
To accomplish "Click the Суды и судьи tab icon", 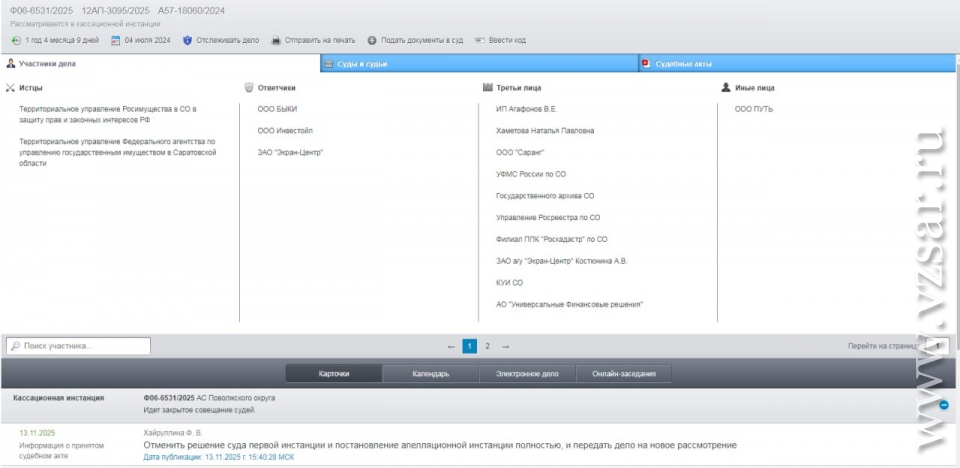I will [x=328, y=63].
